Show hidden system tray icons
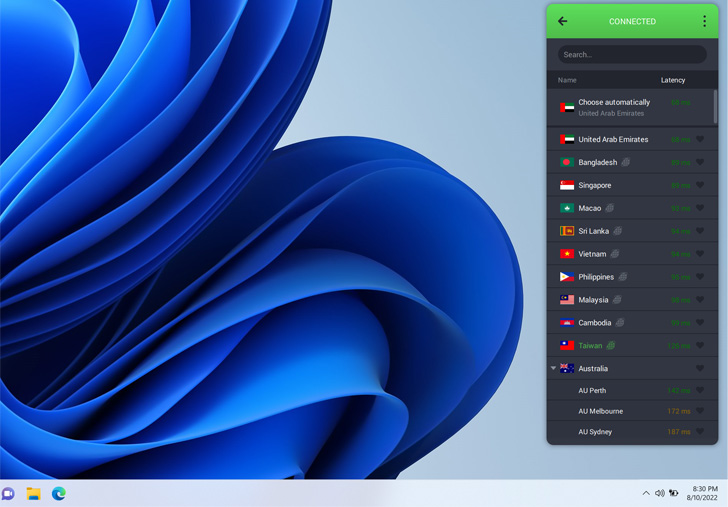Viewport: 728px width, 507px height. (x=646, y=493)
